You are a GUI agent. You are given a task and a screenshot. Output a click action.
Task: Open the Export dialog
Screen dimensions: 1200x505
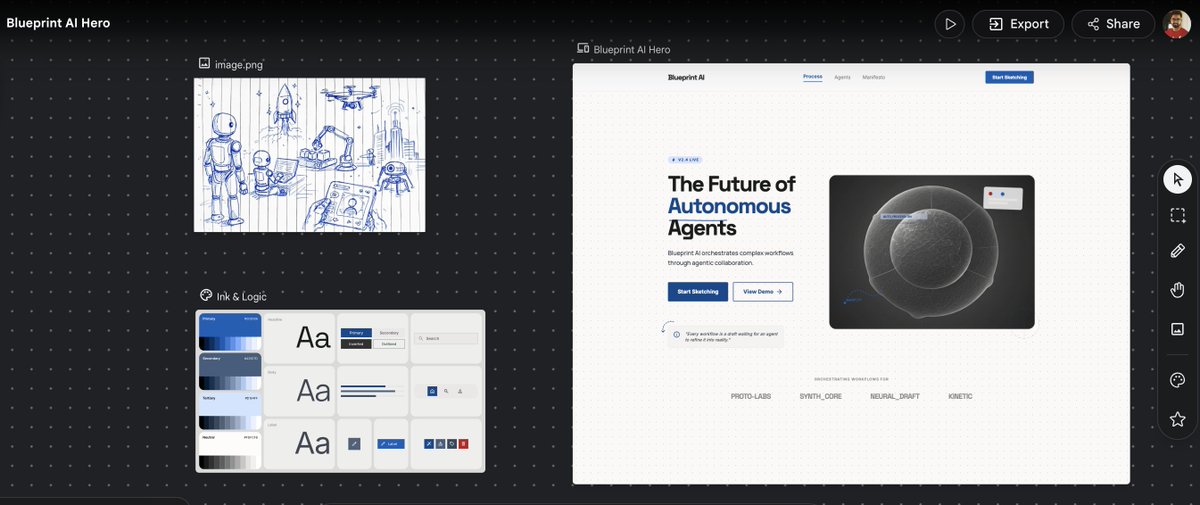coord(1018,24)
